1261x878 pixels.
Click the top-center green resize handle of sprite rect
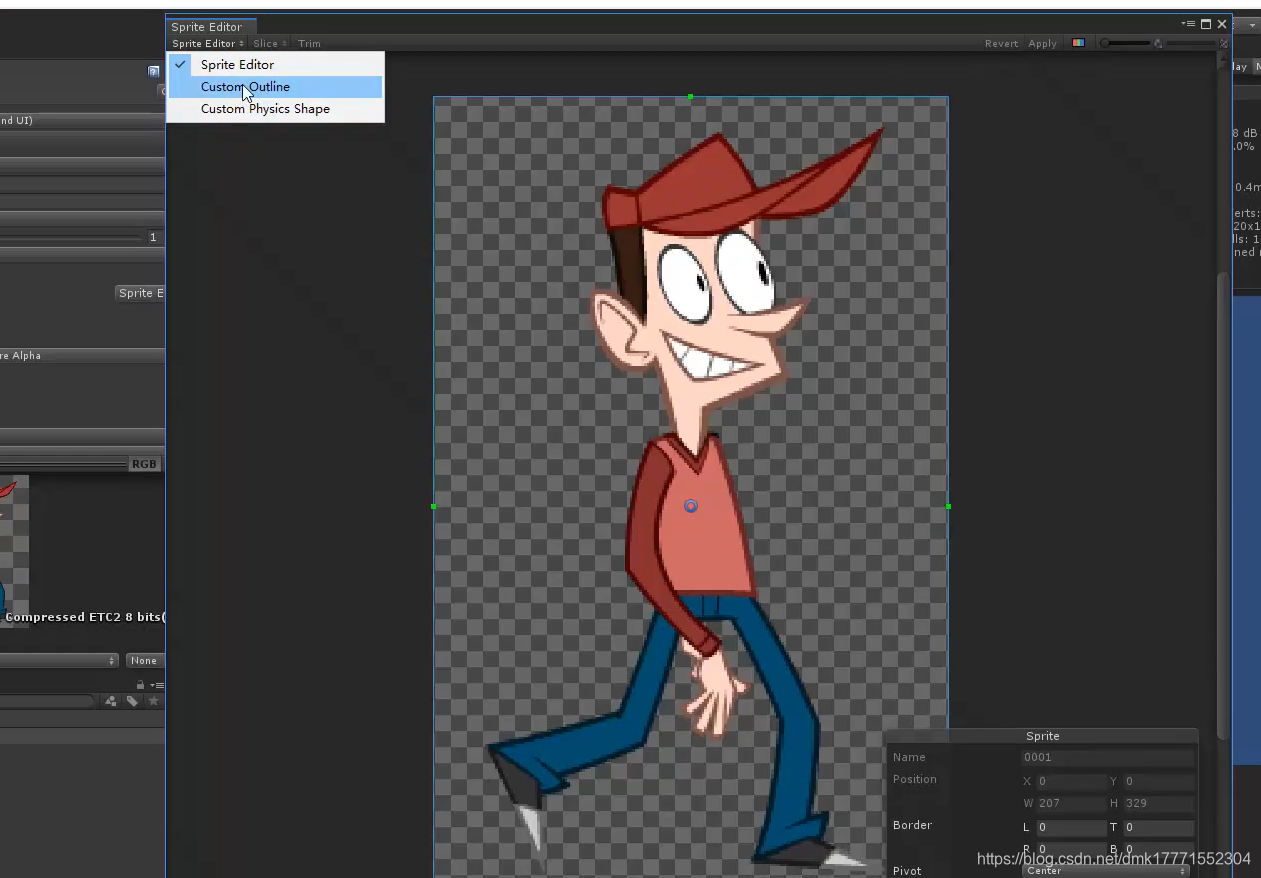(x=690, y=97)
